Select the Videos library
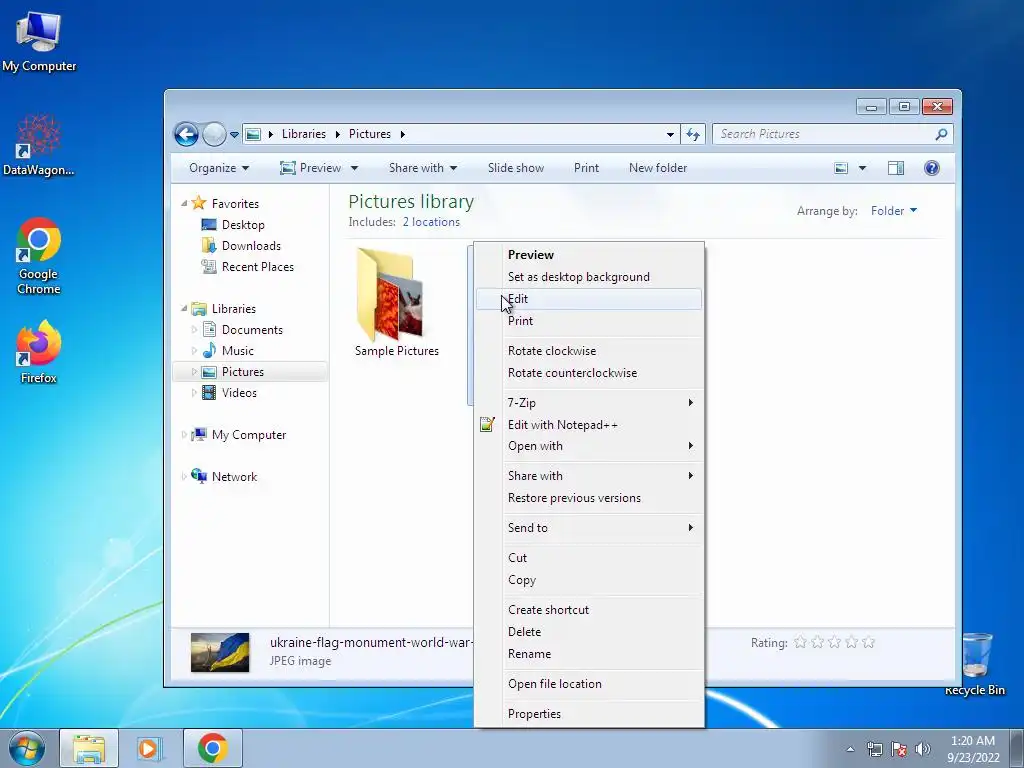 coord(239,392)
